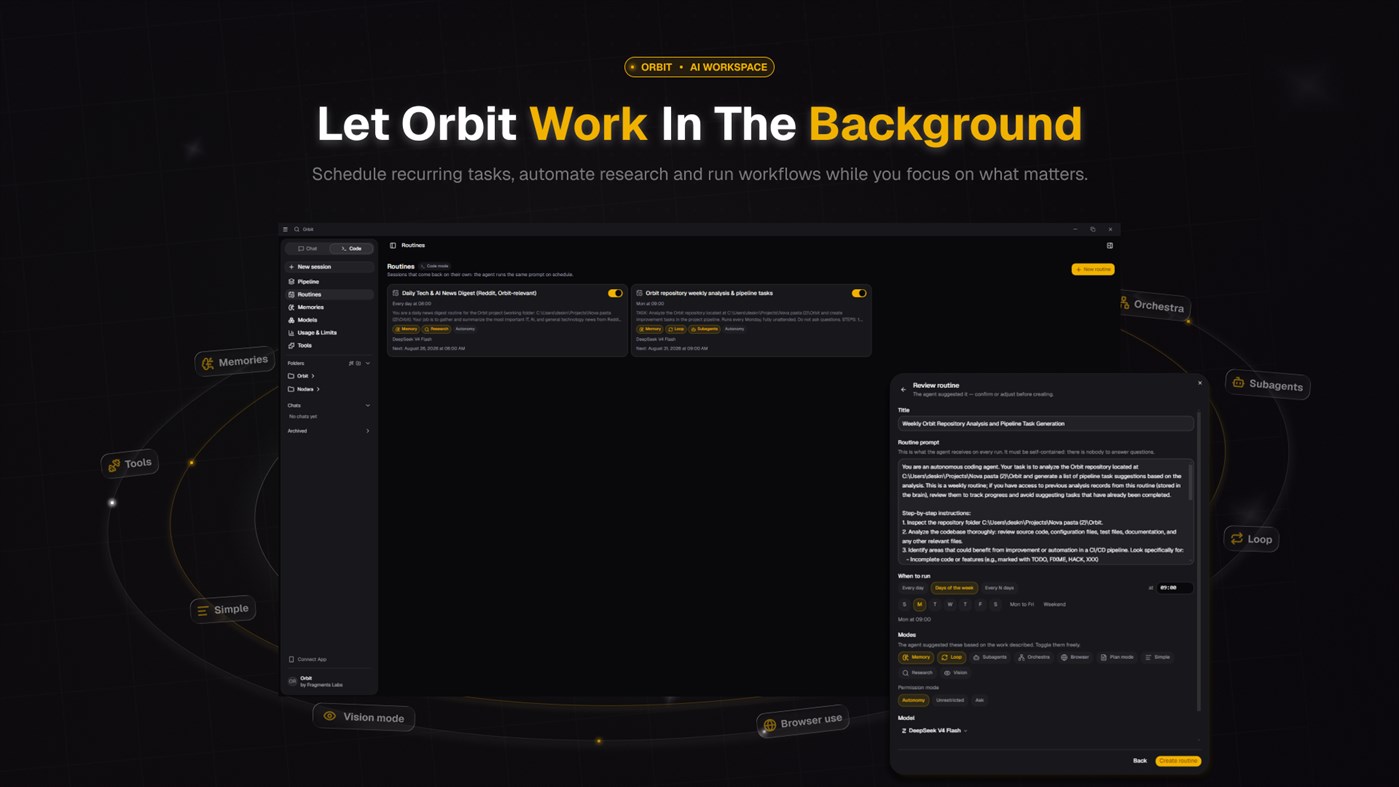Screen dimensions: 1399x787
Task: Toggle Memory mode in Review routine dialog
Action: click(916, 657)
